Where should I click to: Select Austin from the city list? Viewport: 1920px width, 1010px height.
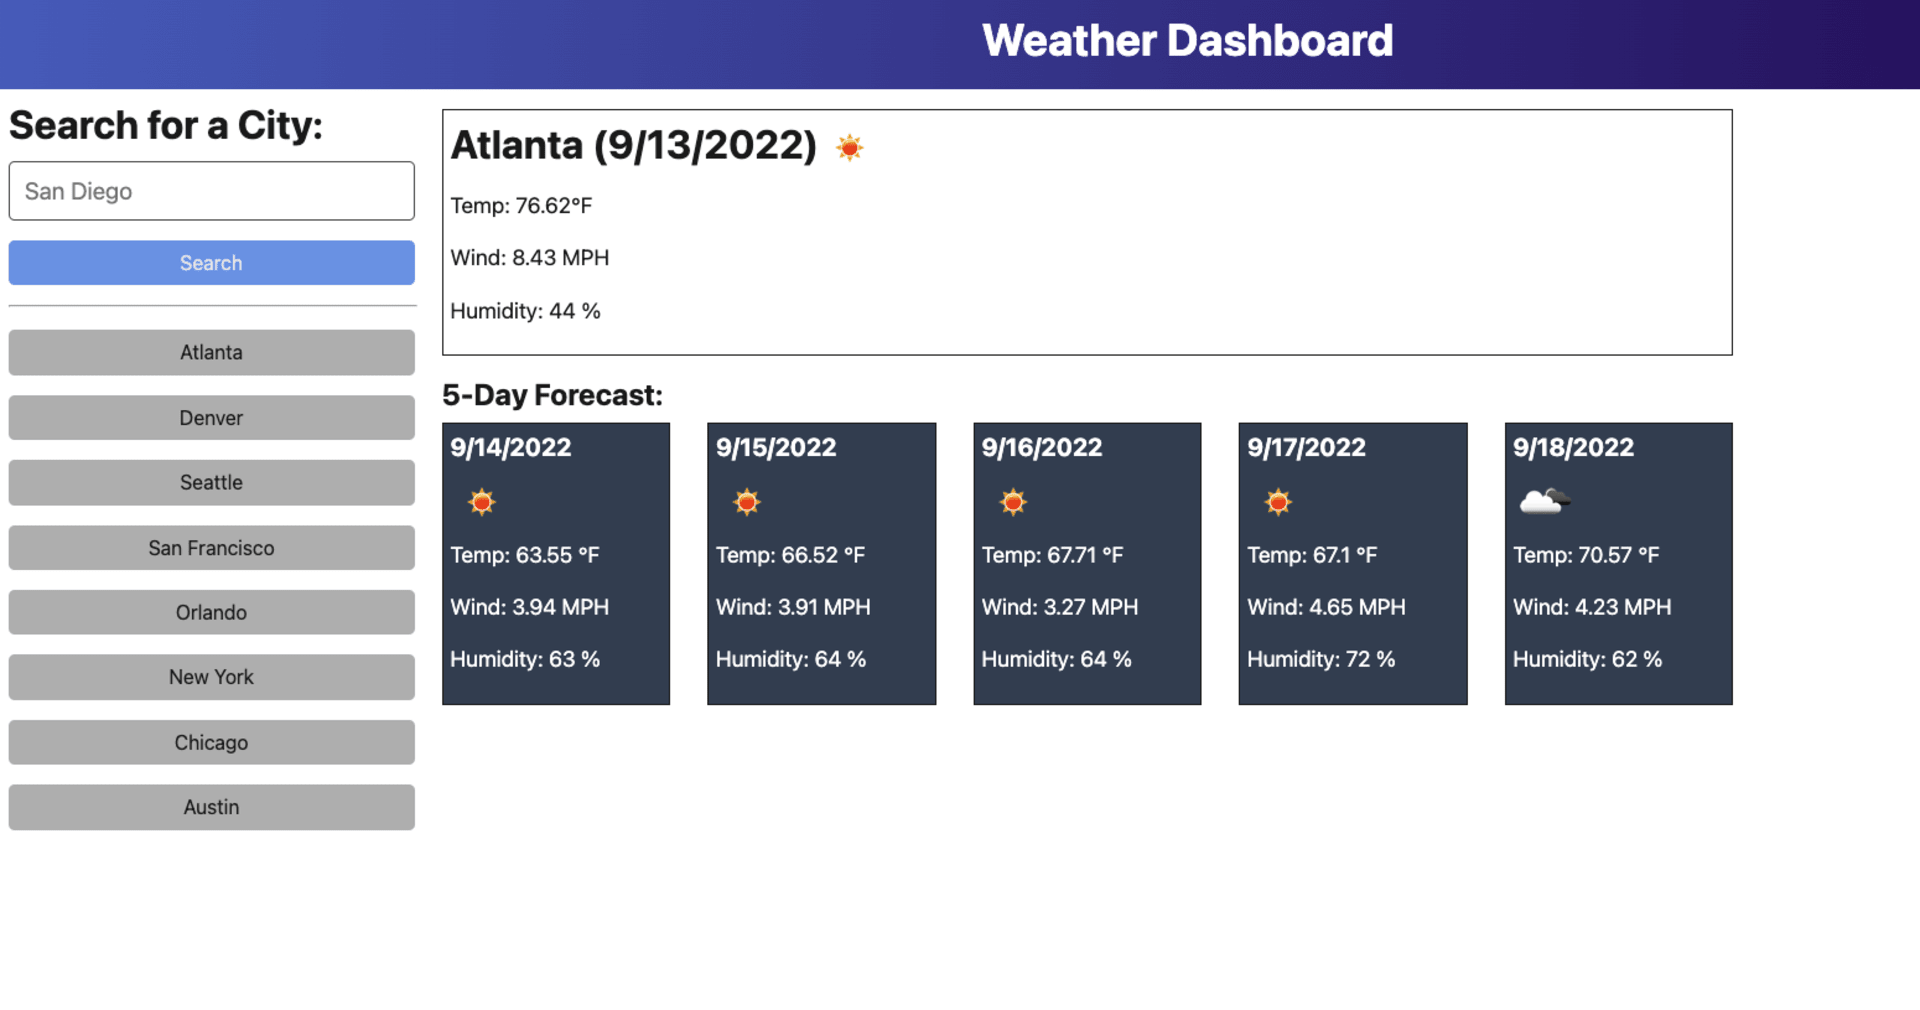click(211, 807)
